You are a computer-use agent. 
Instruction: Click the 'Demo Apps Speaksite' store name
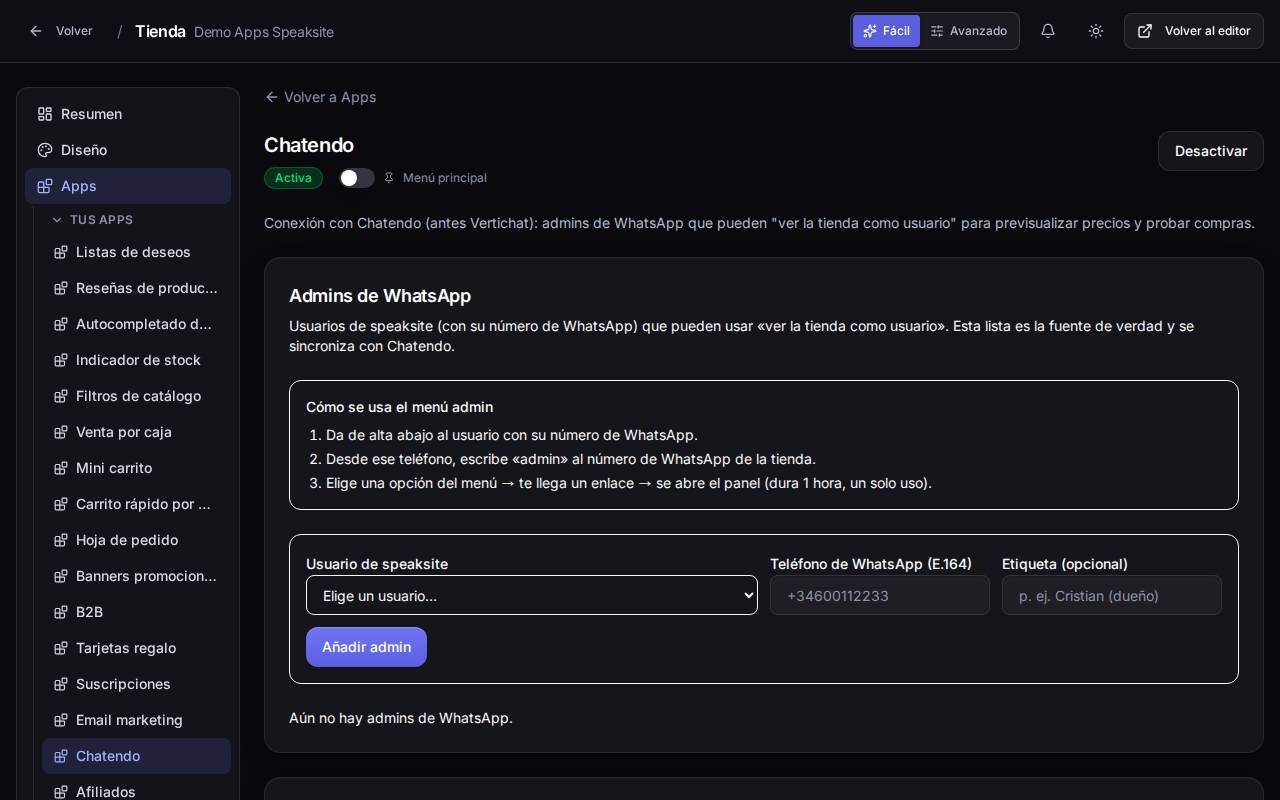[x=264, y=32]
